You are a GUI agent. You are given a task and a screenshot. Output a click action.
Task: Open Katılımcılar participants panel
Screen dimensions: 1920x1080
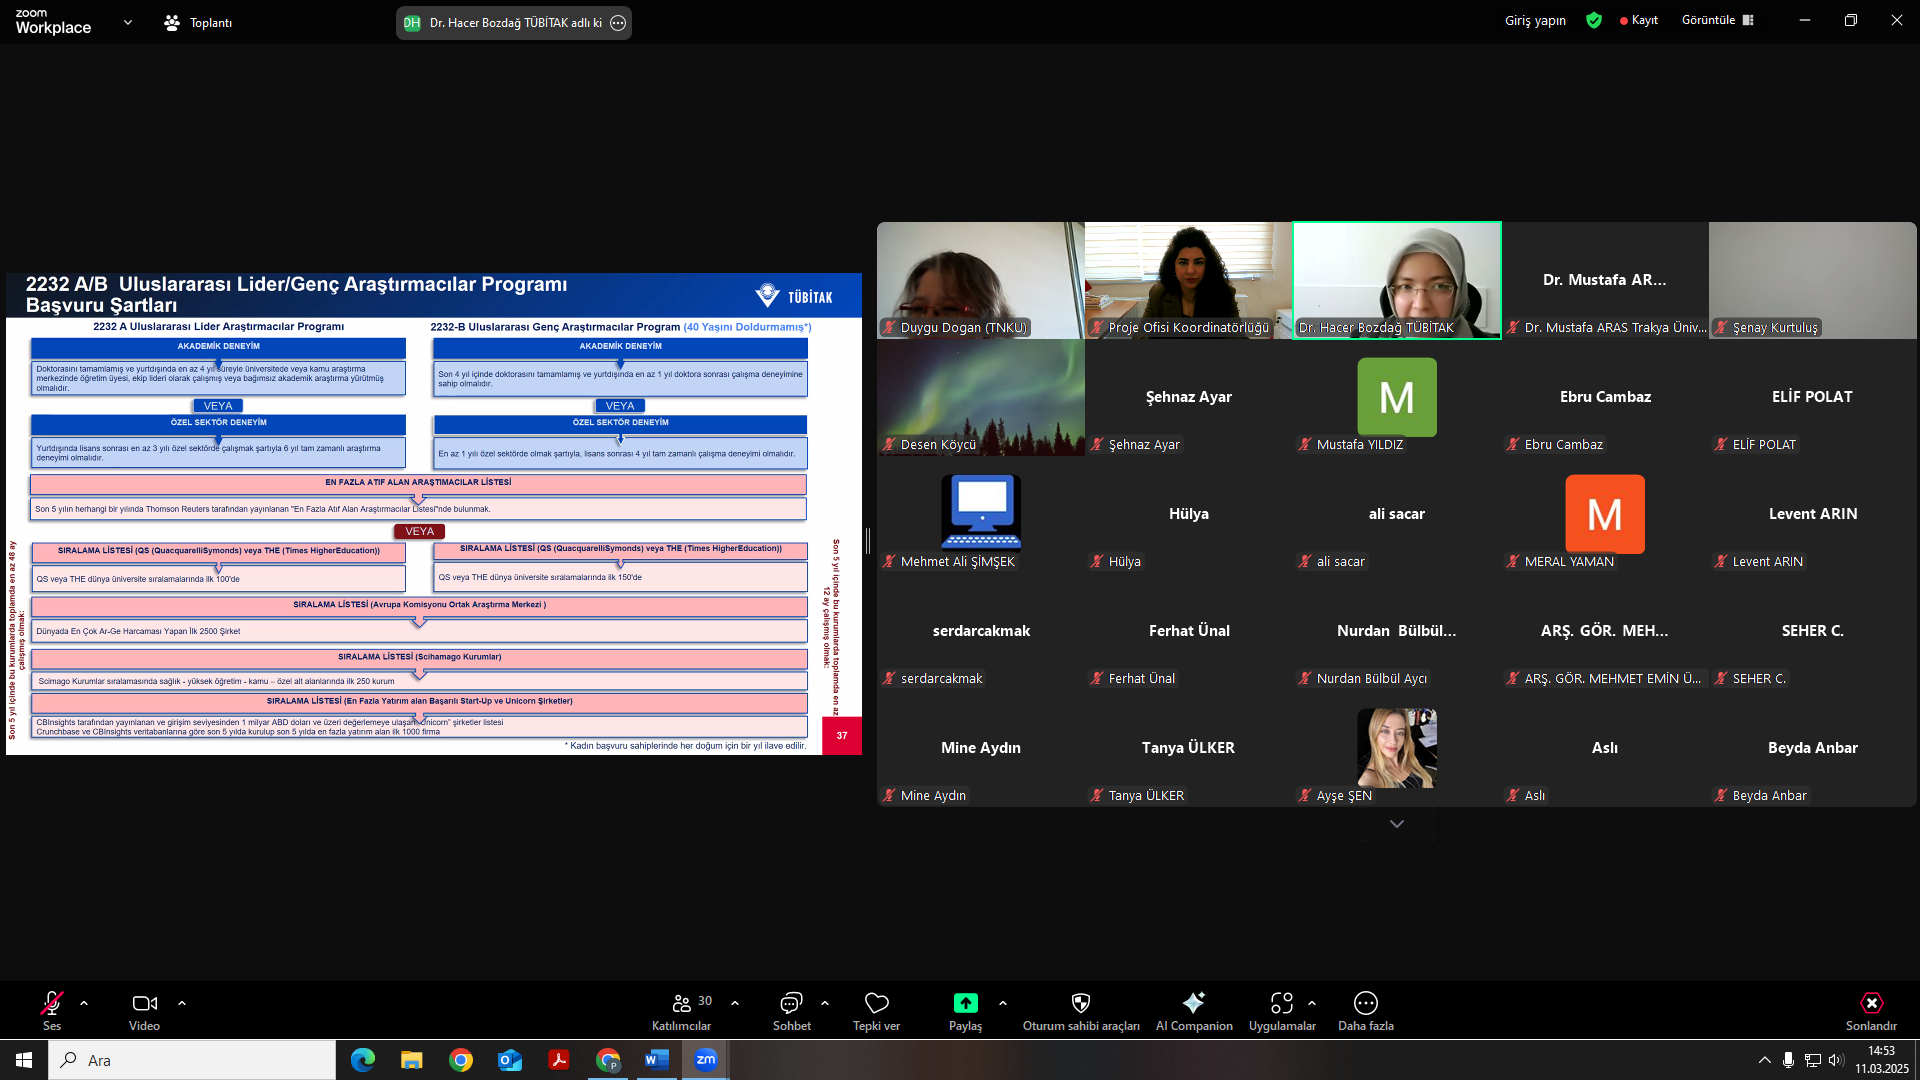coord(682,1003)
